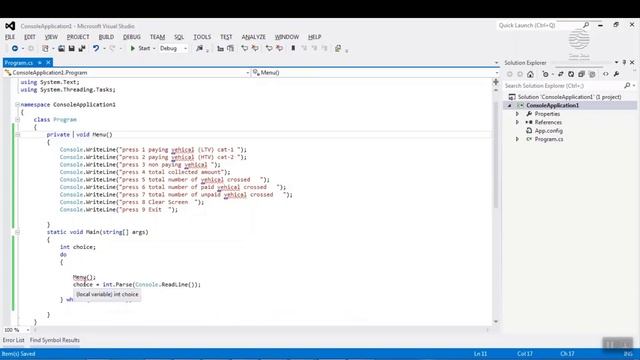Open the PROJECT menu
640x360 pixels.
coord(78,37)
